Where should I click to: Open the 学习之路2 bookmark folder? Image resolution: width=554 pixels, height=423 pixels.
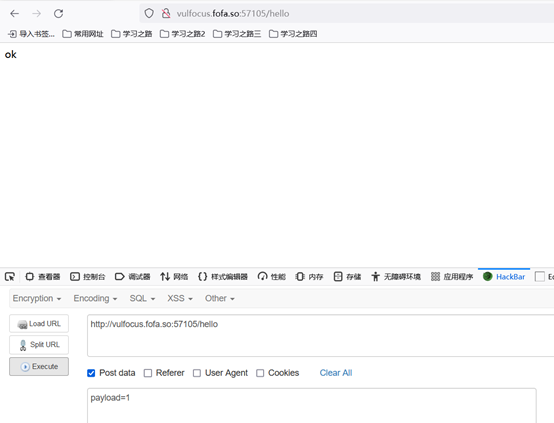coord(182,34)
